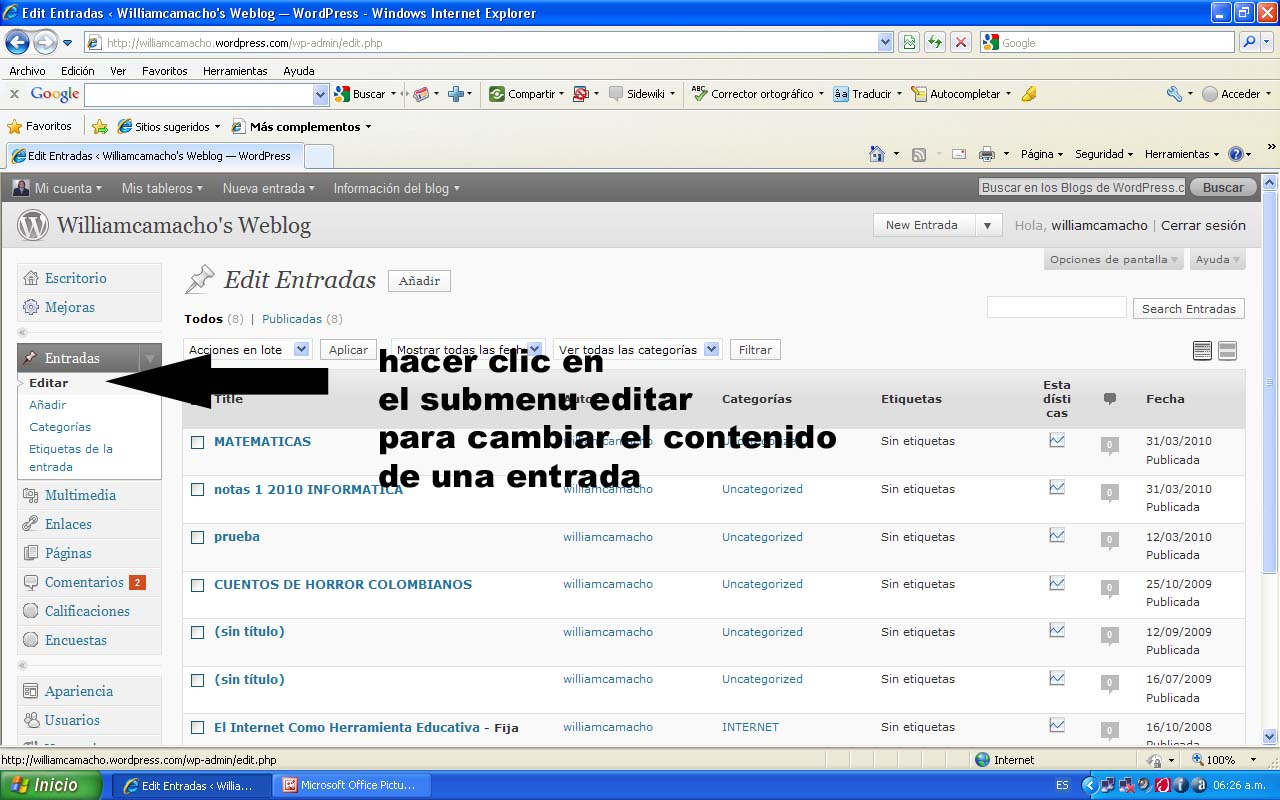Open the printer icon in the command bar
The width and height of the screenshot is (1280, 800).
pyautogui.click(x=986, y=154)
